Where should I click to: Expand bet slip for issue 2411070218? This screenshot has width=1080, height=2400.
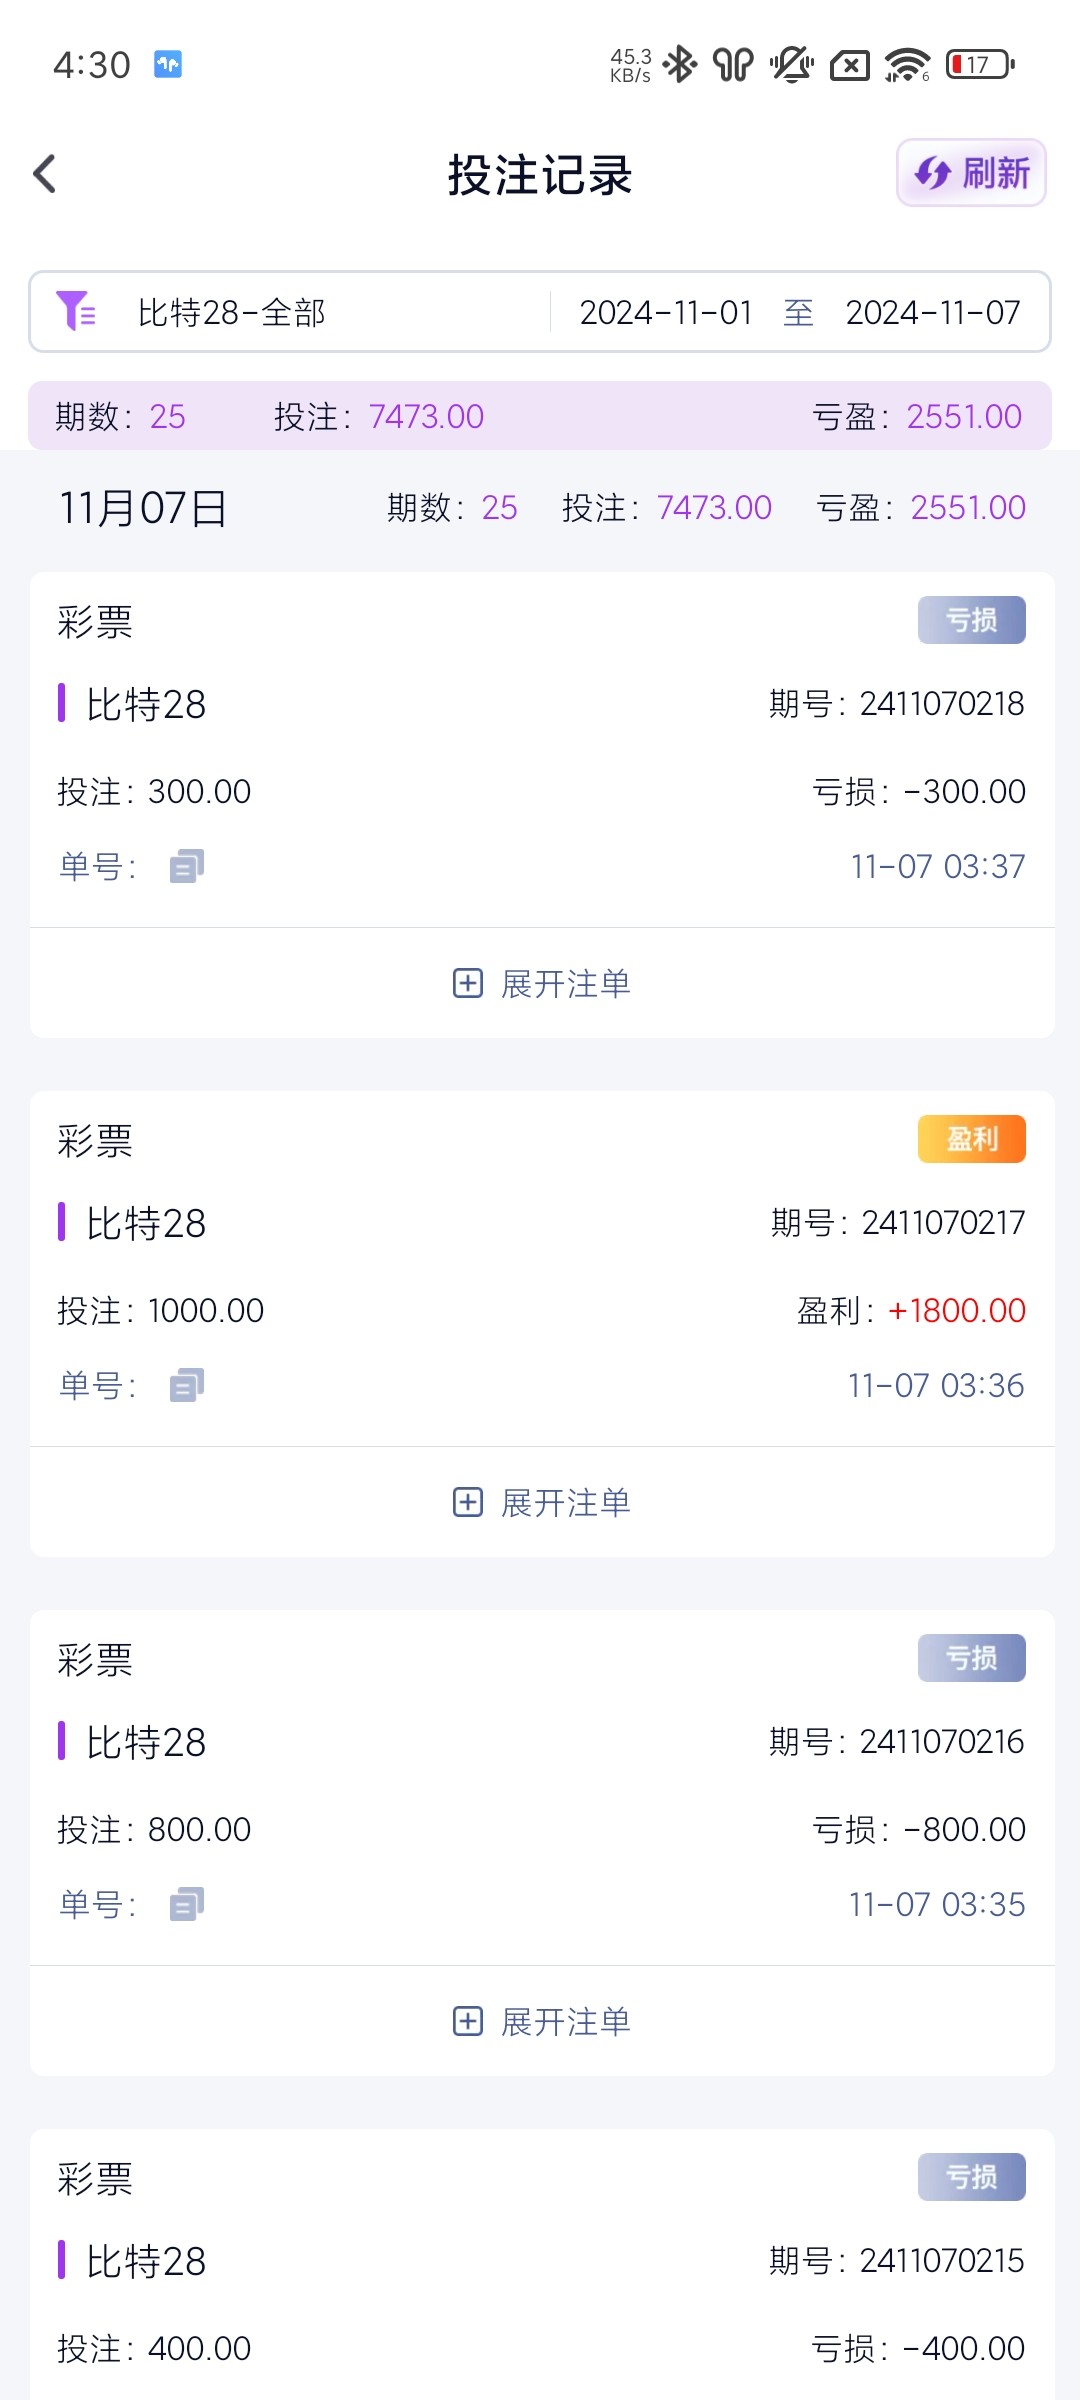coord(542,984)
